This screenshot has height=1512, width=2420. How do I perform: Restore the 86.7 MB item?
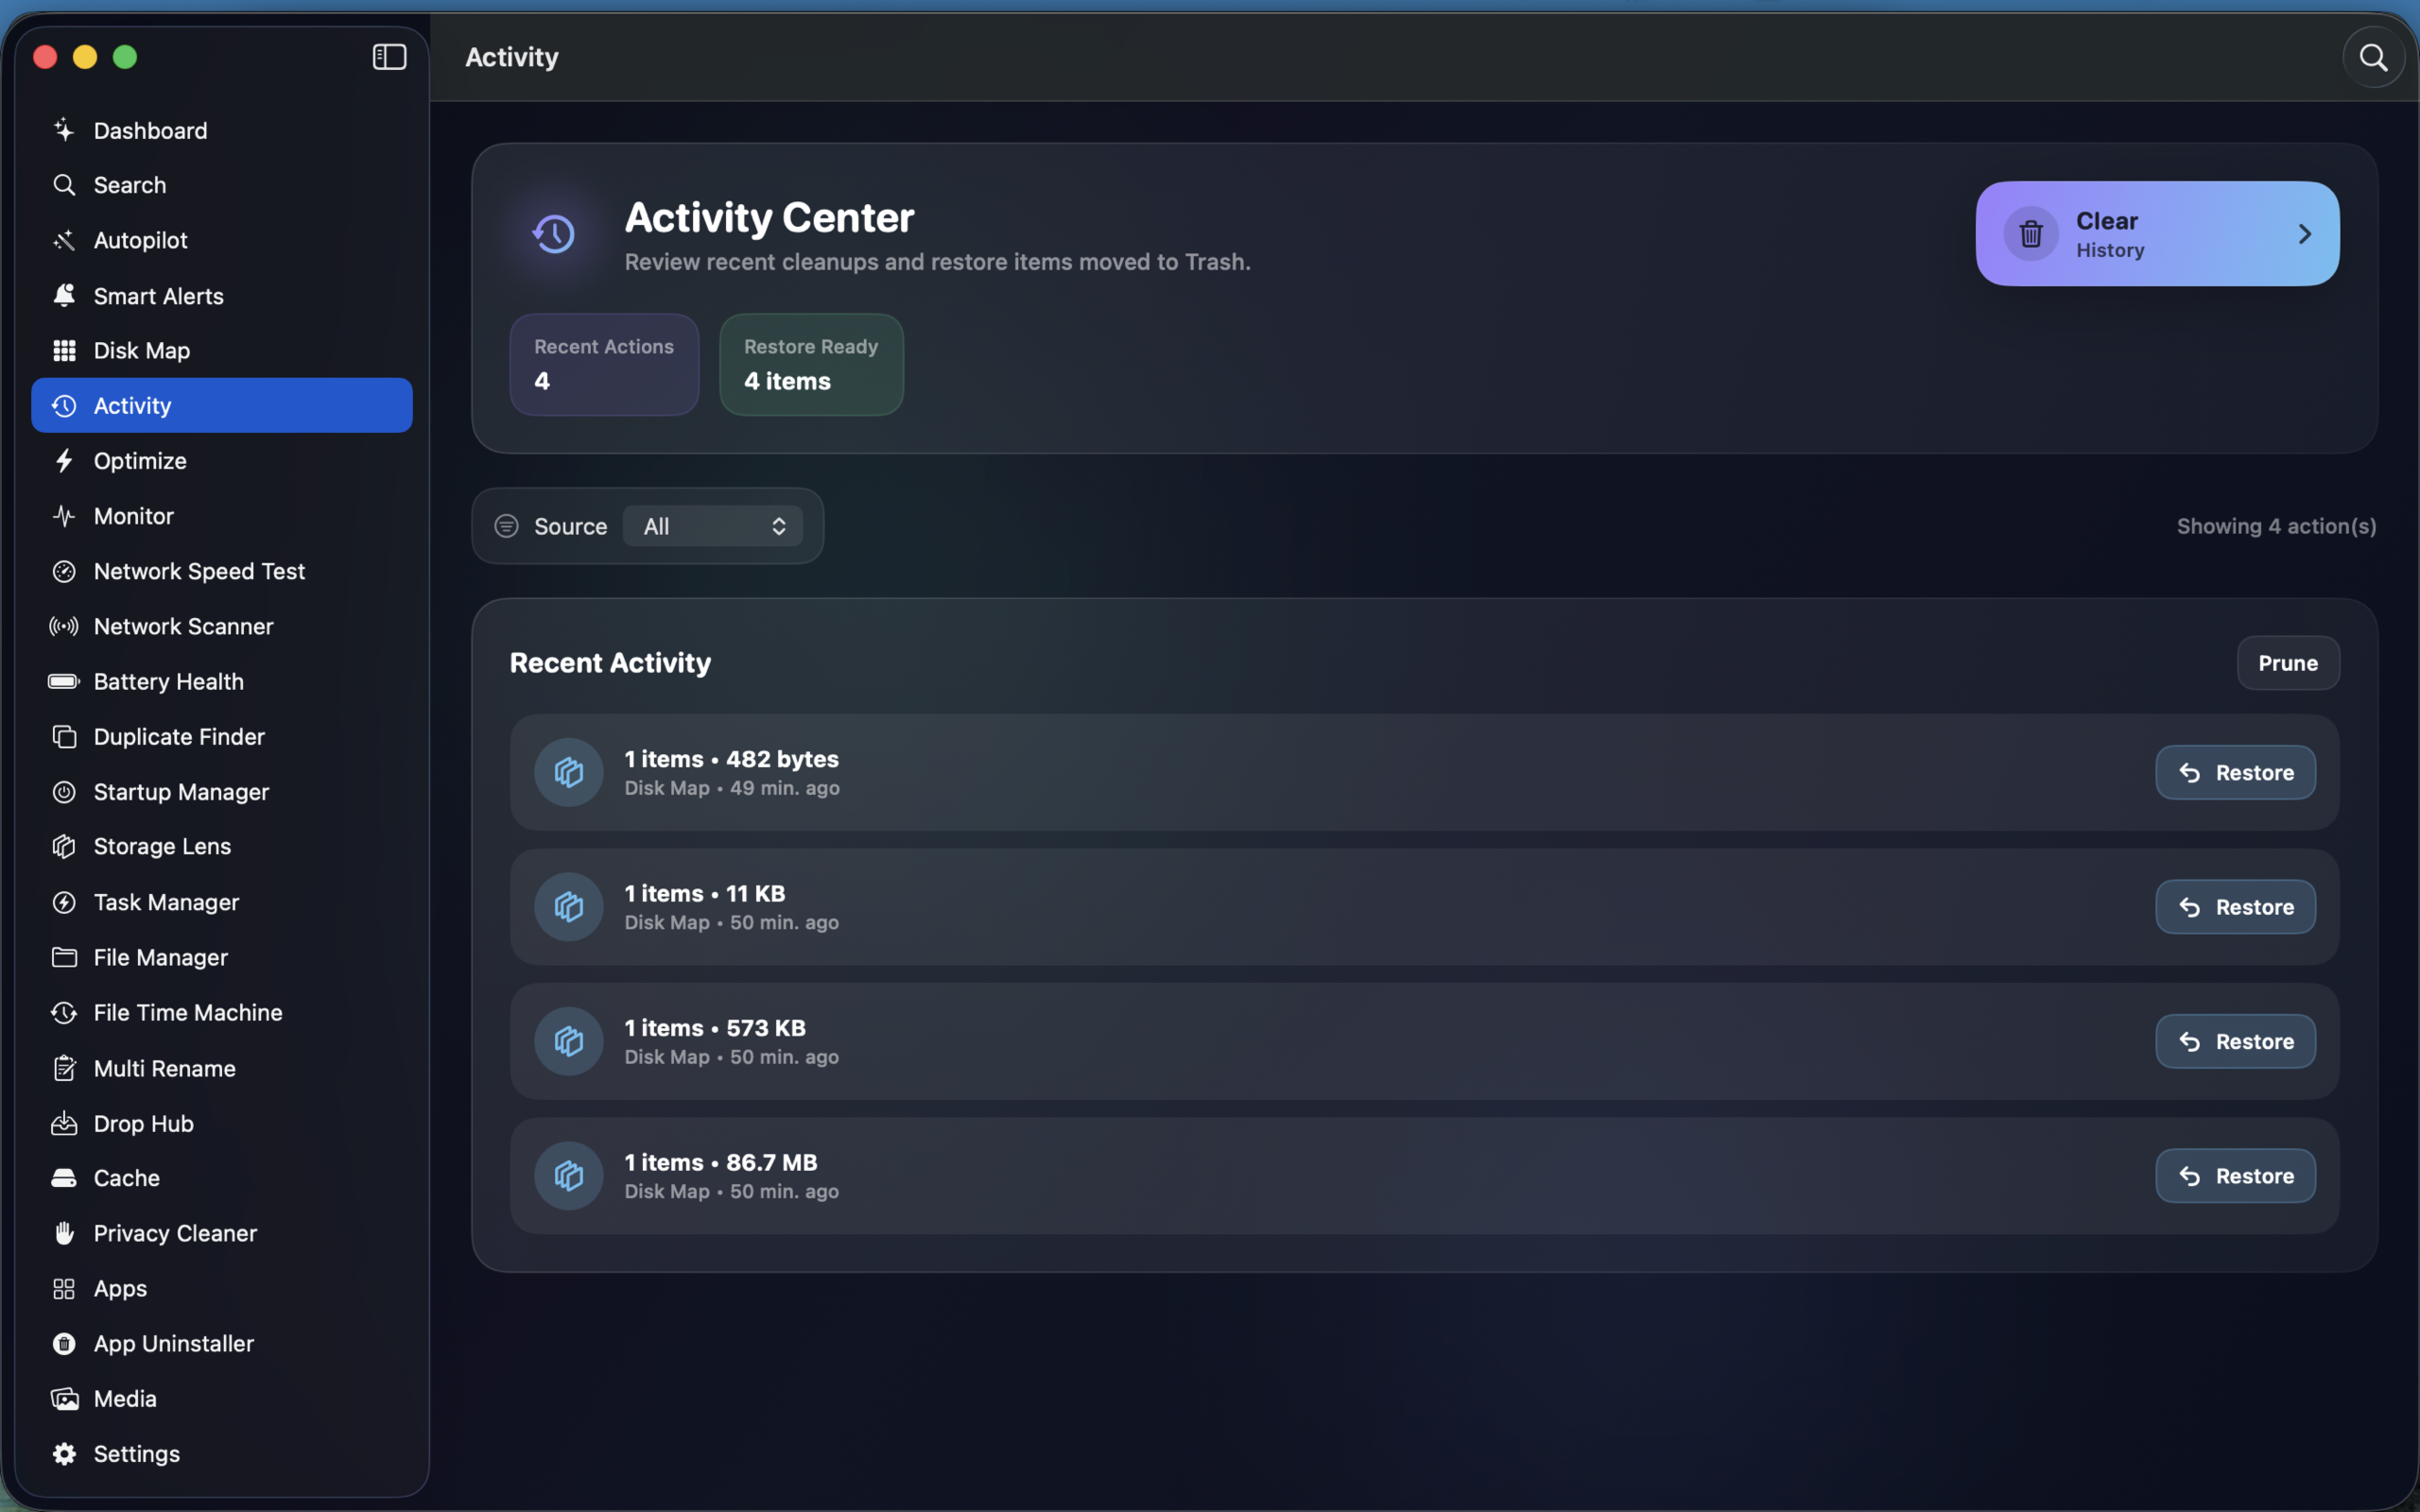click(x=2235, y=1176)
